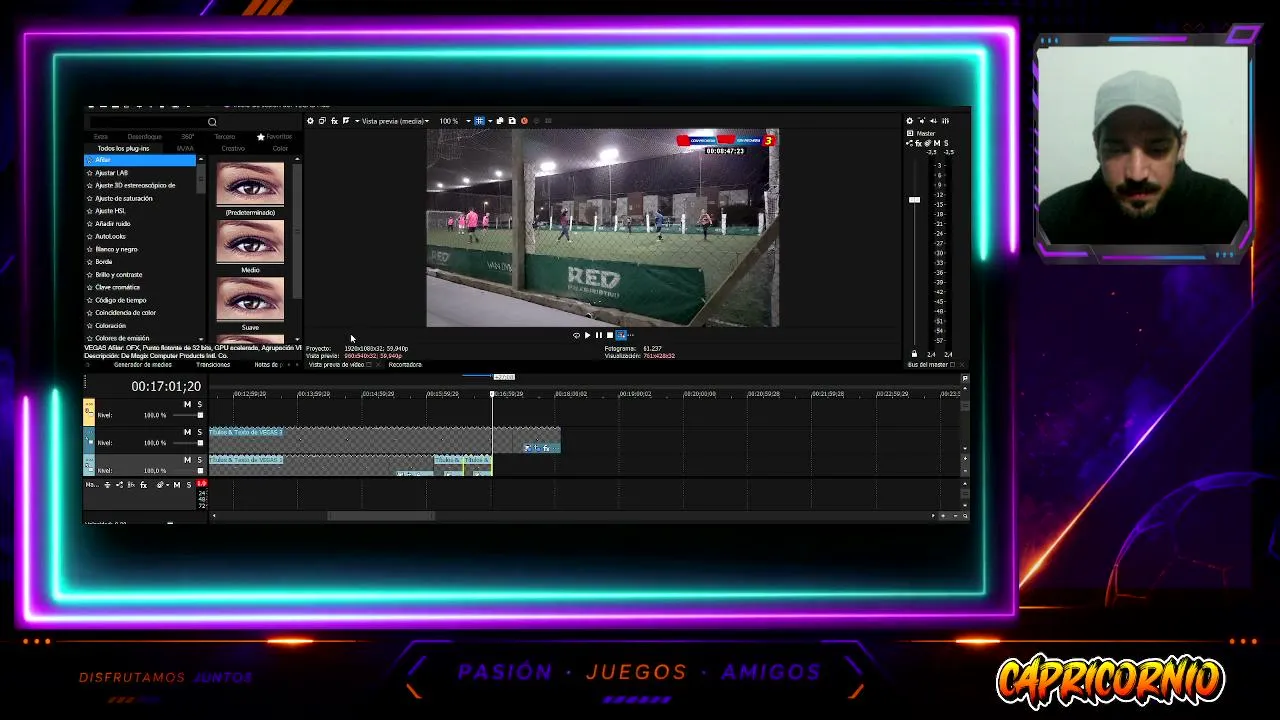The width and height of the screenshot is (1280, 720).
Task: Click the red record icon in preview toolbar
Action: pyautogui.click(x=524, y=121)
